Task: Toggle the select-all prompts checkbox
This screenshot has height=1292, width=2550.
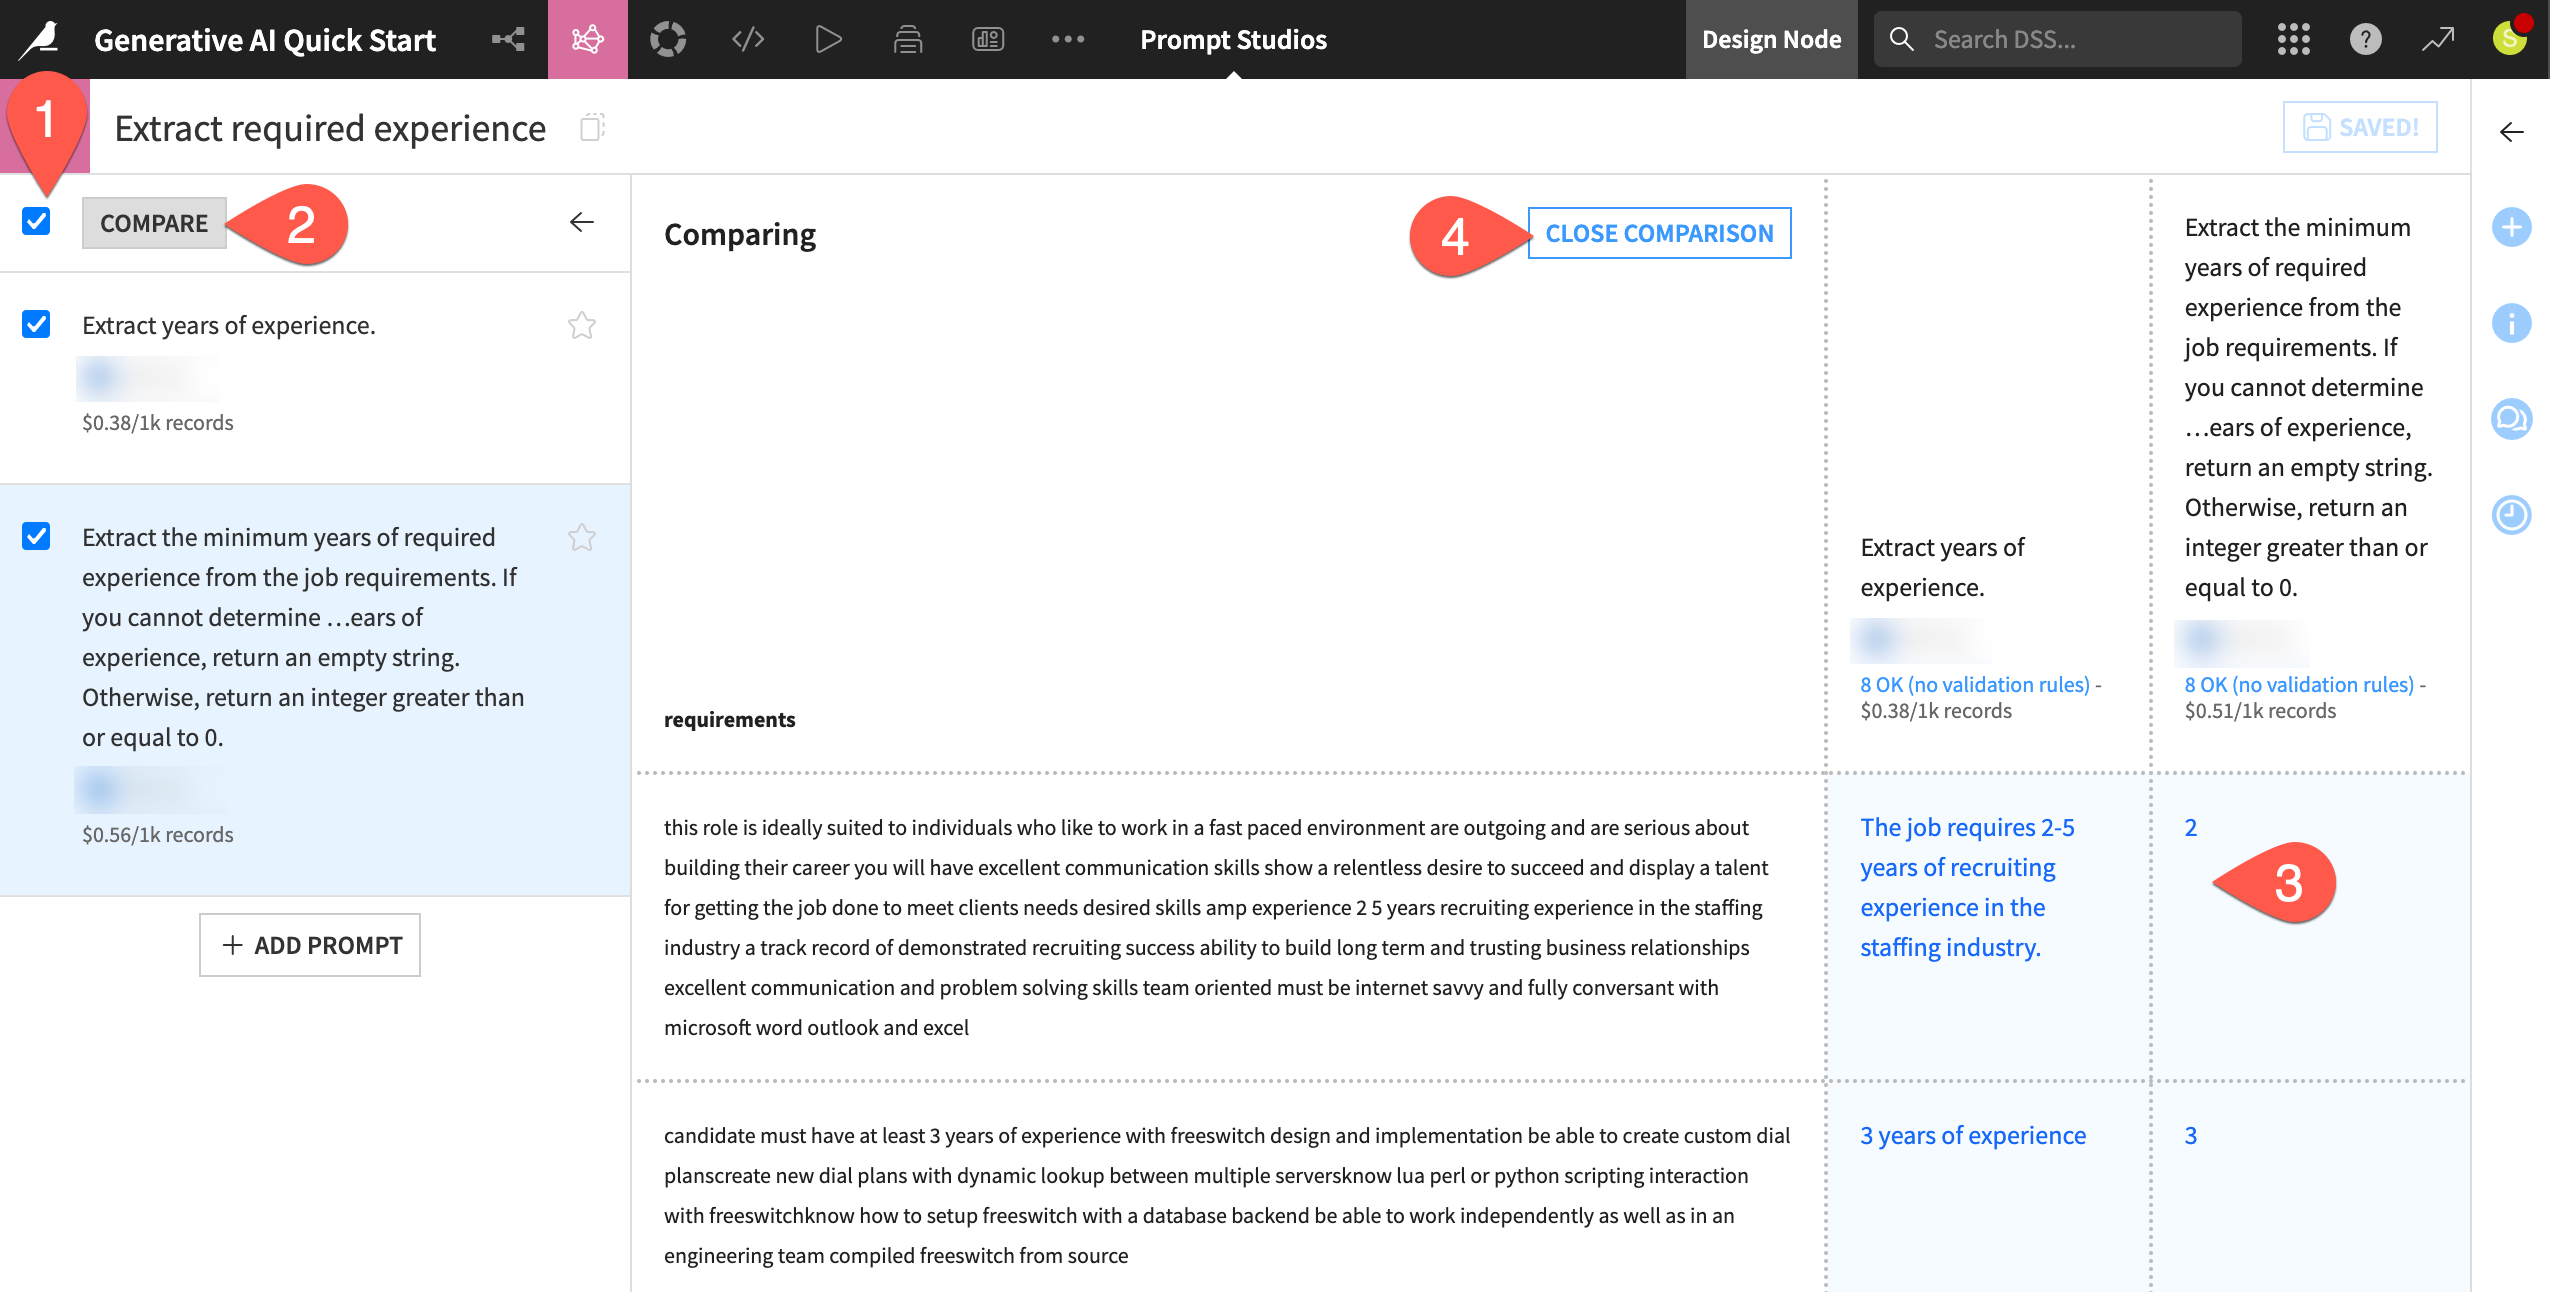Action: (36, 221)
